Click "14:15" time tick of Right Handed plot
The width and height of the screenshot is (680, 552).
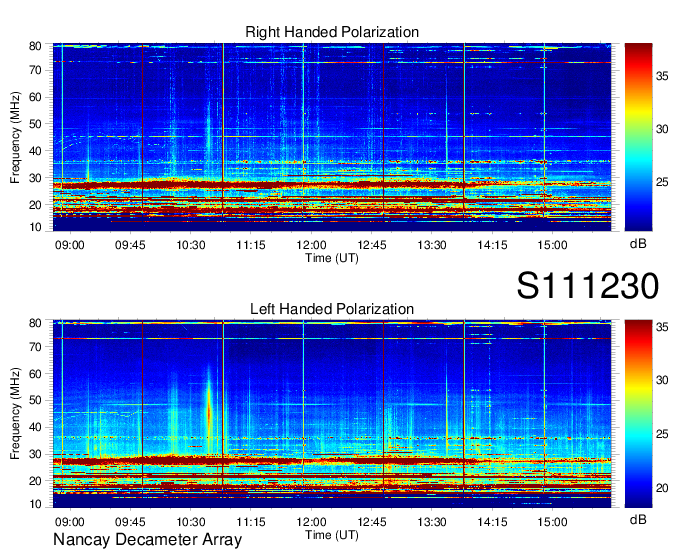click(x=492, y=245)
